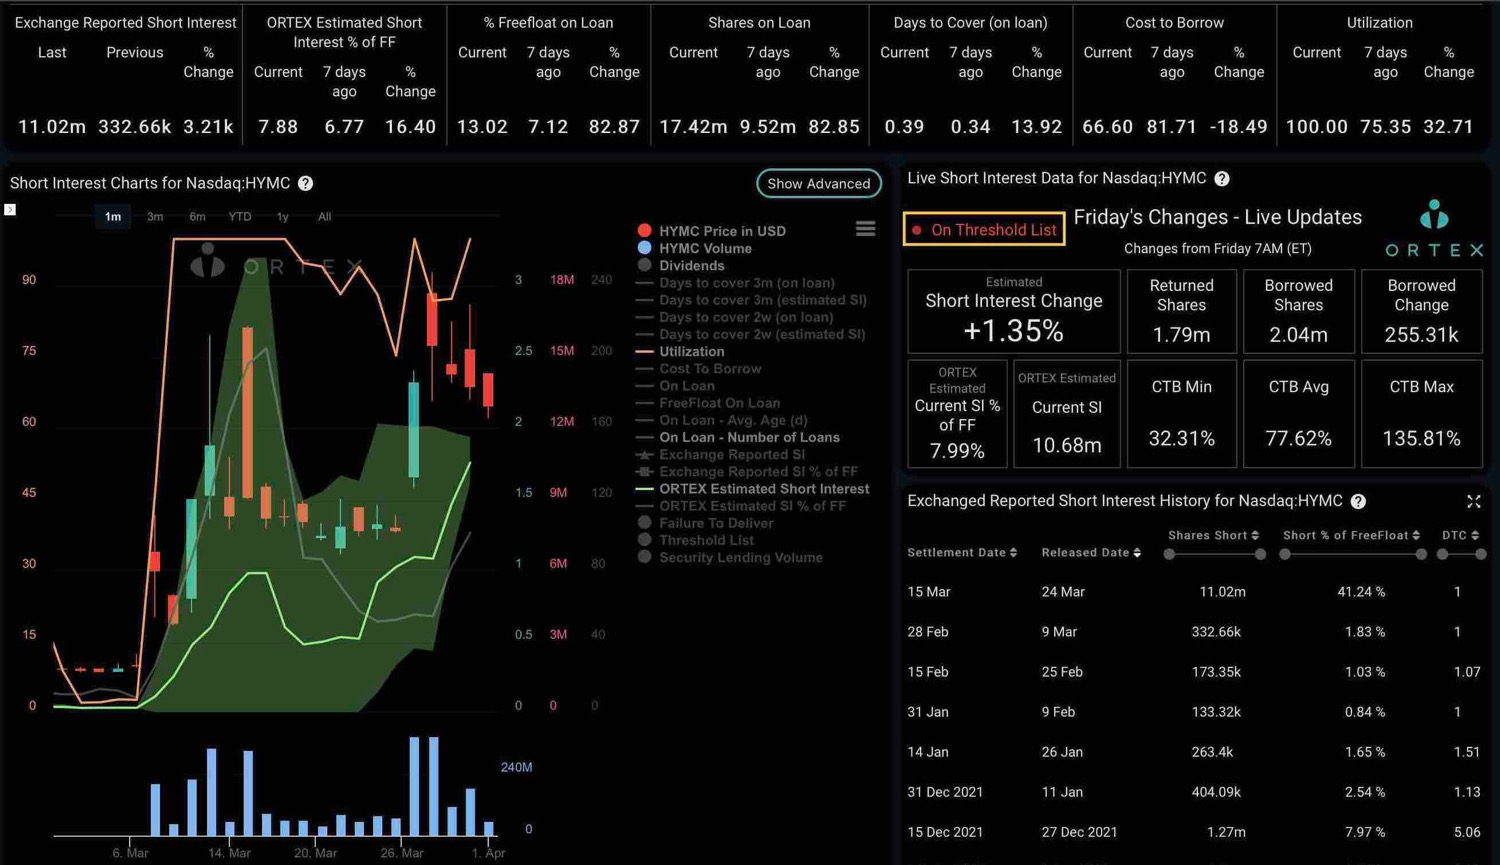The image size is (1500, 865).
Task: Expand Short Interest History to fullscreen
Action: [x=1474, y=502]
